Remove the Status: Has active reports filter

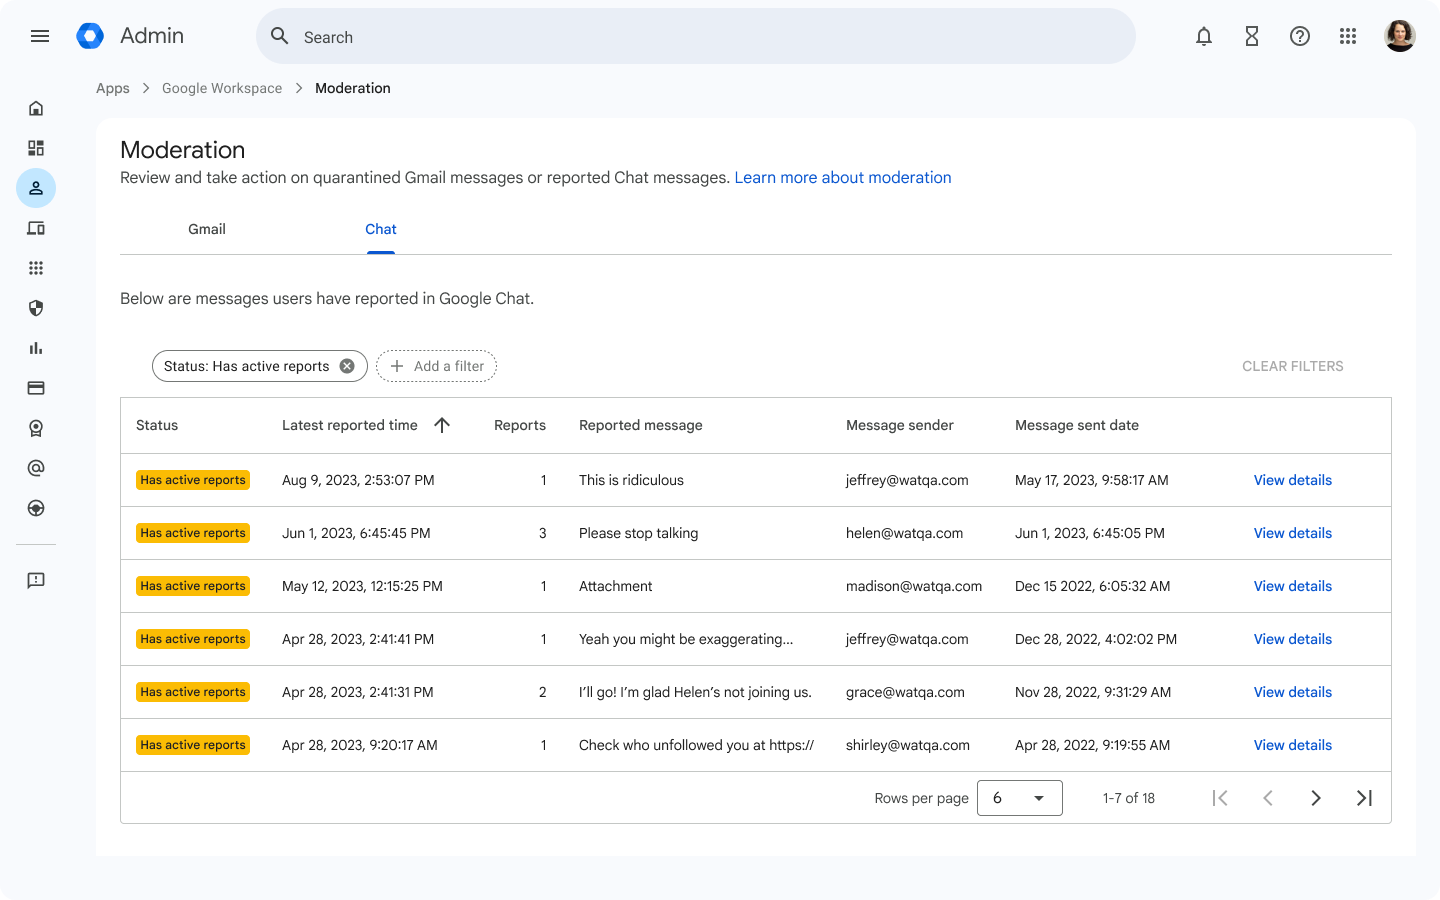pos(347,366)
